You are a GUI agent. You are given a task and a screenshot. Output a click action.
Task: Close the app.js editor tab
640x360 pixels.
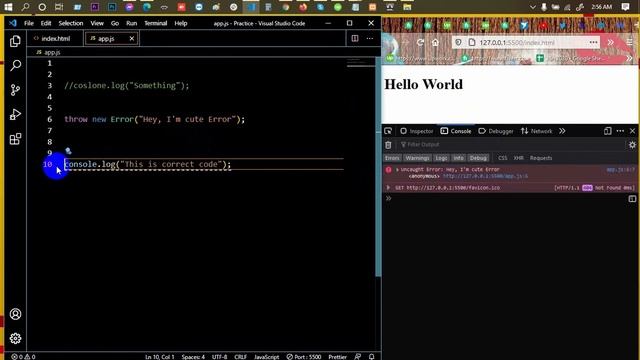point(132,38)
